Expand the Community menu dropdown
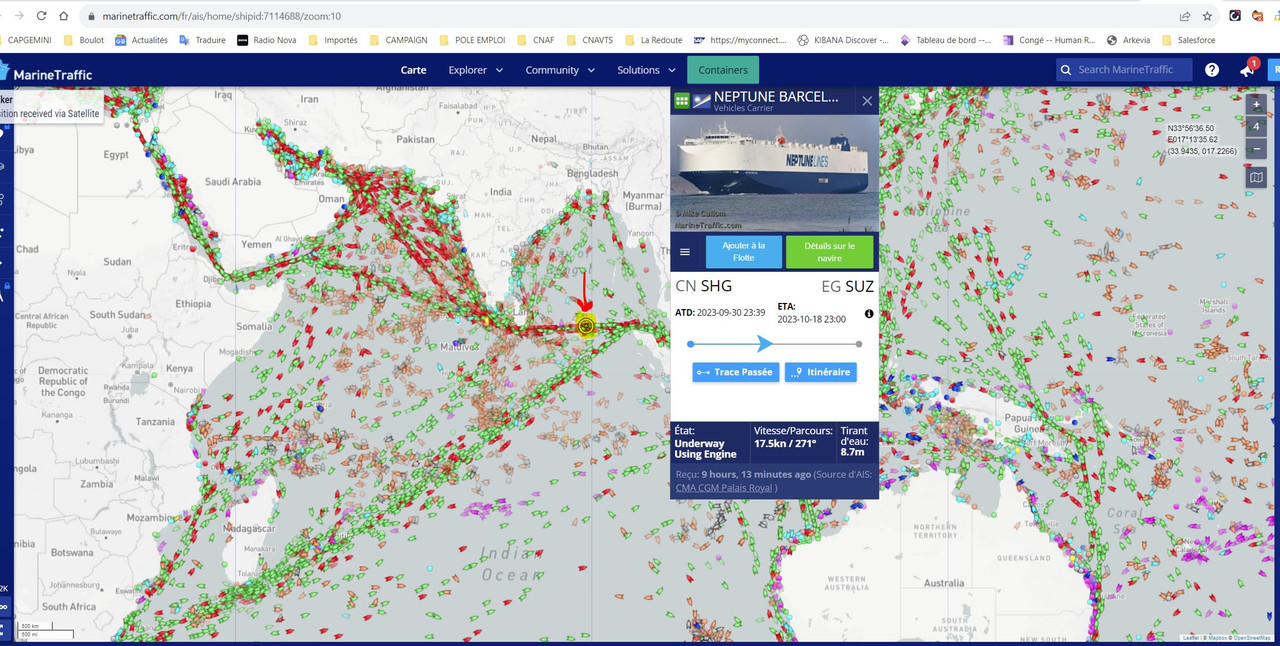This screenshot has height=646, width=1280. (x=560, y=70)
